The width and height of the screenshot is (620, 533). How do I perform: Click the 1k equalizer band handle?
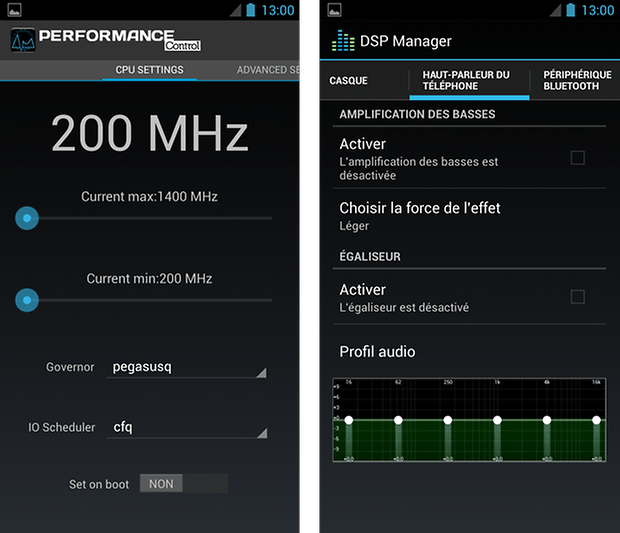[497, 420]
